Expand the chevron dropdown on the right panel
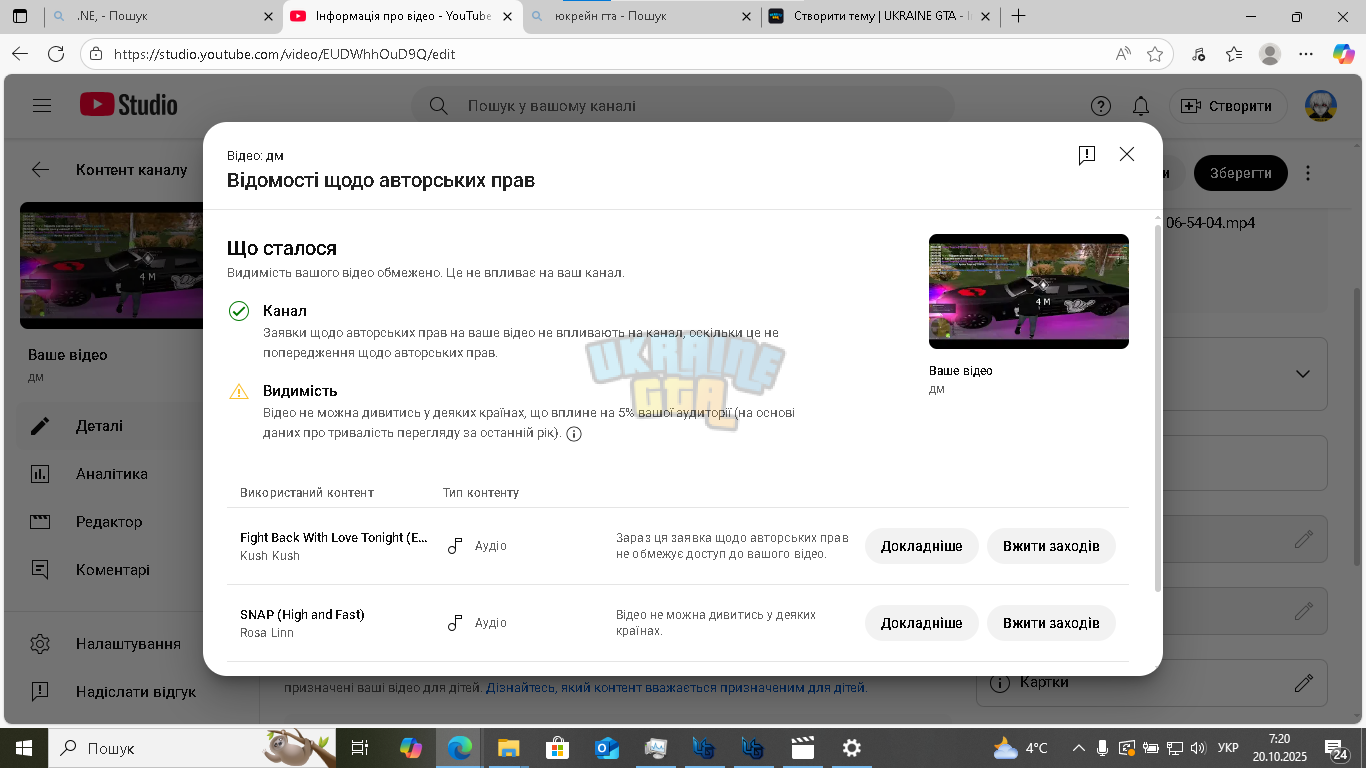1366x768 pixels. [x=1302, y=374]
